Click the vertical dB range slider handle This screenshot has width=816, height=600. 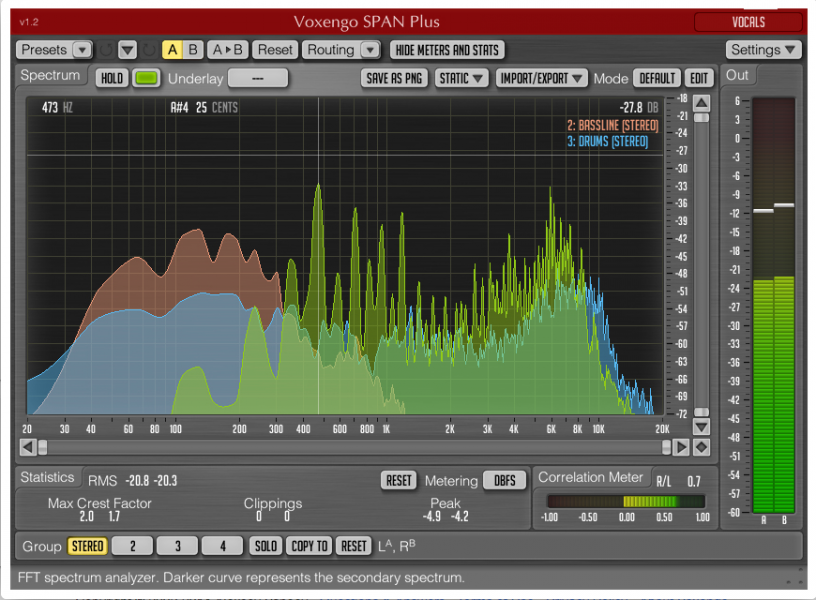click(x=702, y=118)
